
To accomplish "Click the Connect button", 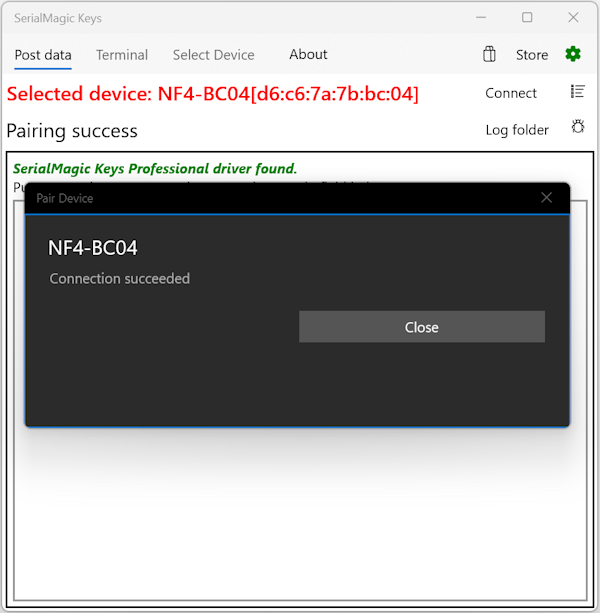I will click(511, 93).
